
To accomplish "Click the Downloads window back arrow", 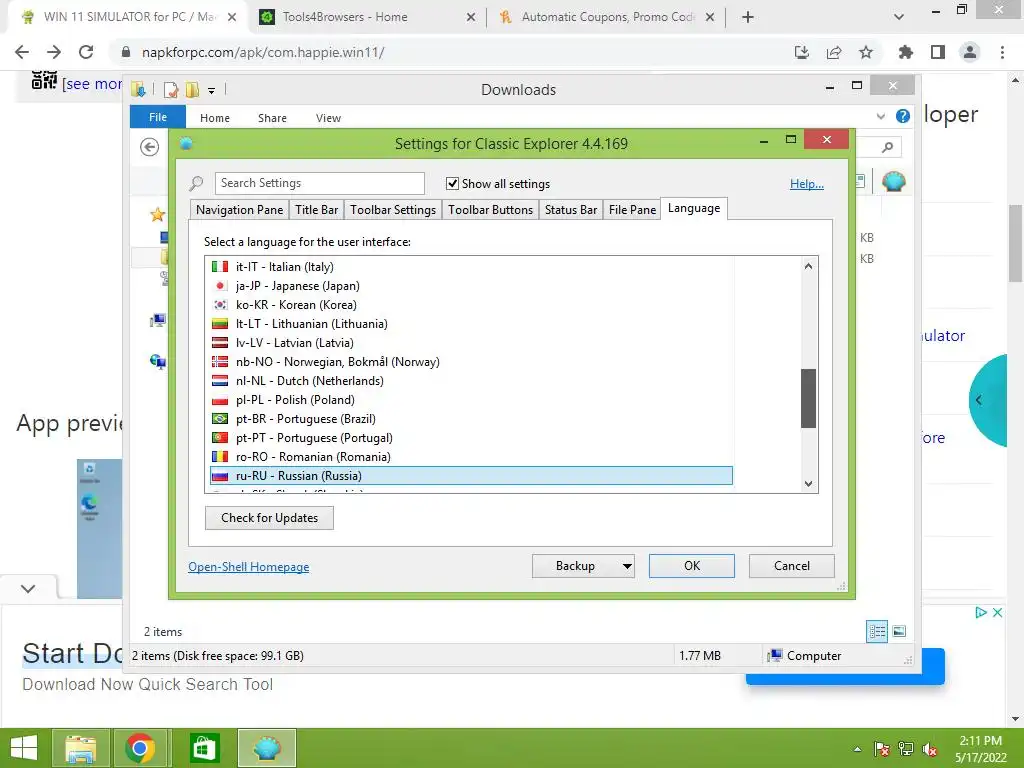I will (x=150, y=147).
